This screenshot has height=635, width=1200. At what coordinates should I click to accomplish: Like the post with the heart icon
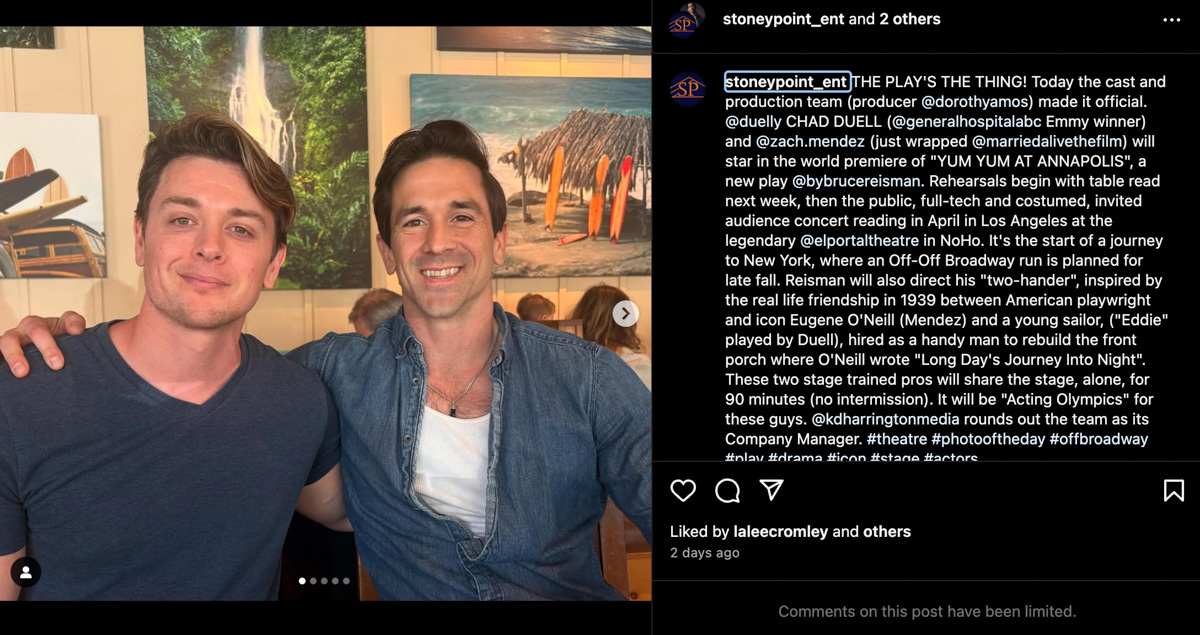683,490
